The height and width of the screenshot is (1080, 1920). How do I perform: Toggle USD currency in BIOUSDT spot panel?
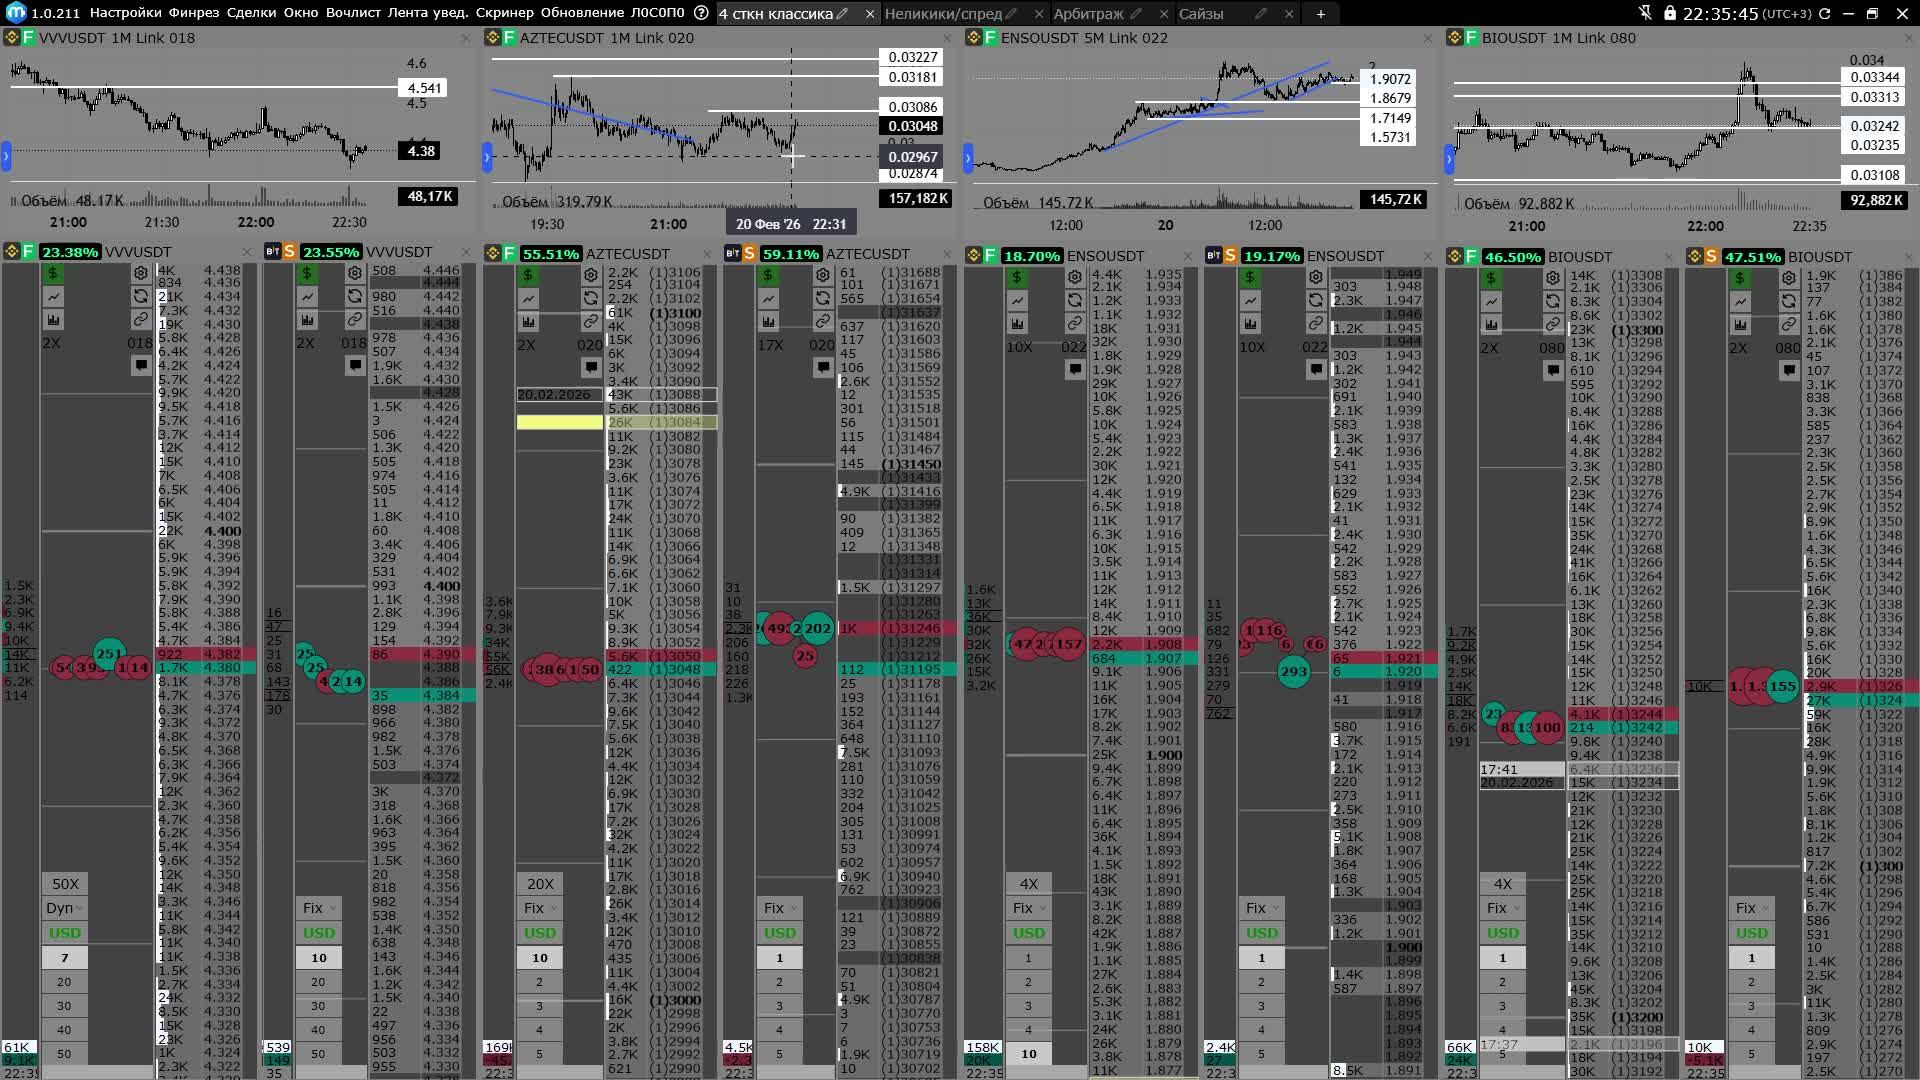1751,933
